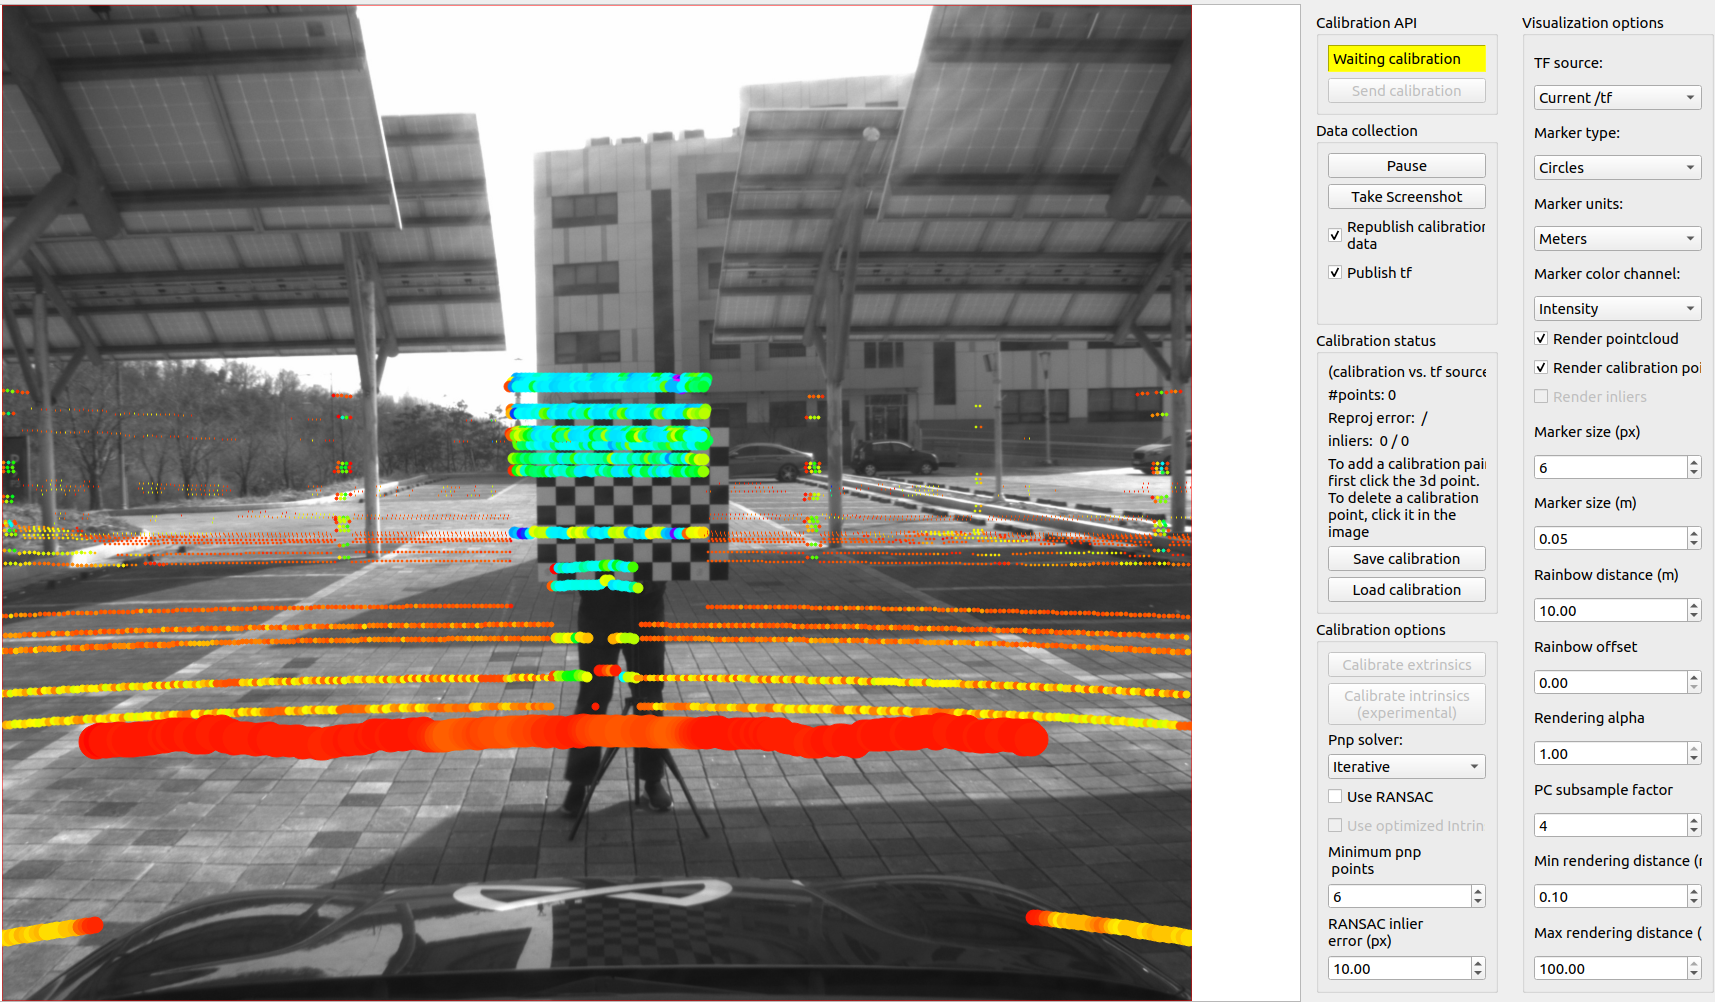Change Marker type from Circles
The height and width of the screenshot is (1002, 1715).
[1616, 167]
